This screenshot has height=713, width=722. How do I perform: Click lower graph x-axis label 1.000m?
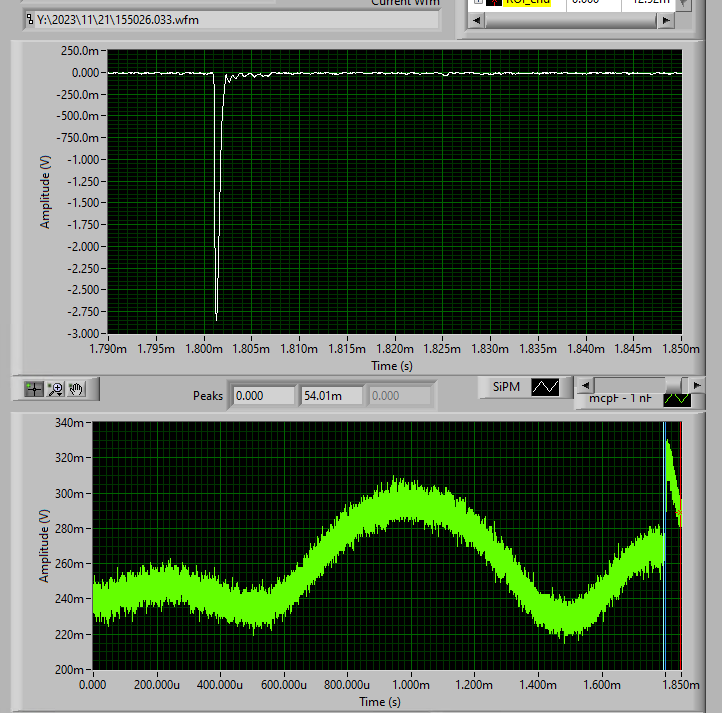(x=411, y=685)
